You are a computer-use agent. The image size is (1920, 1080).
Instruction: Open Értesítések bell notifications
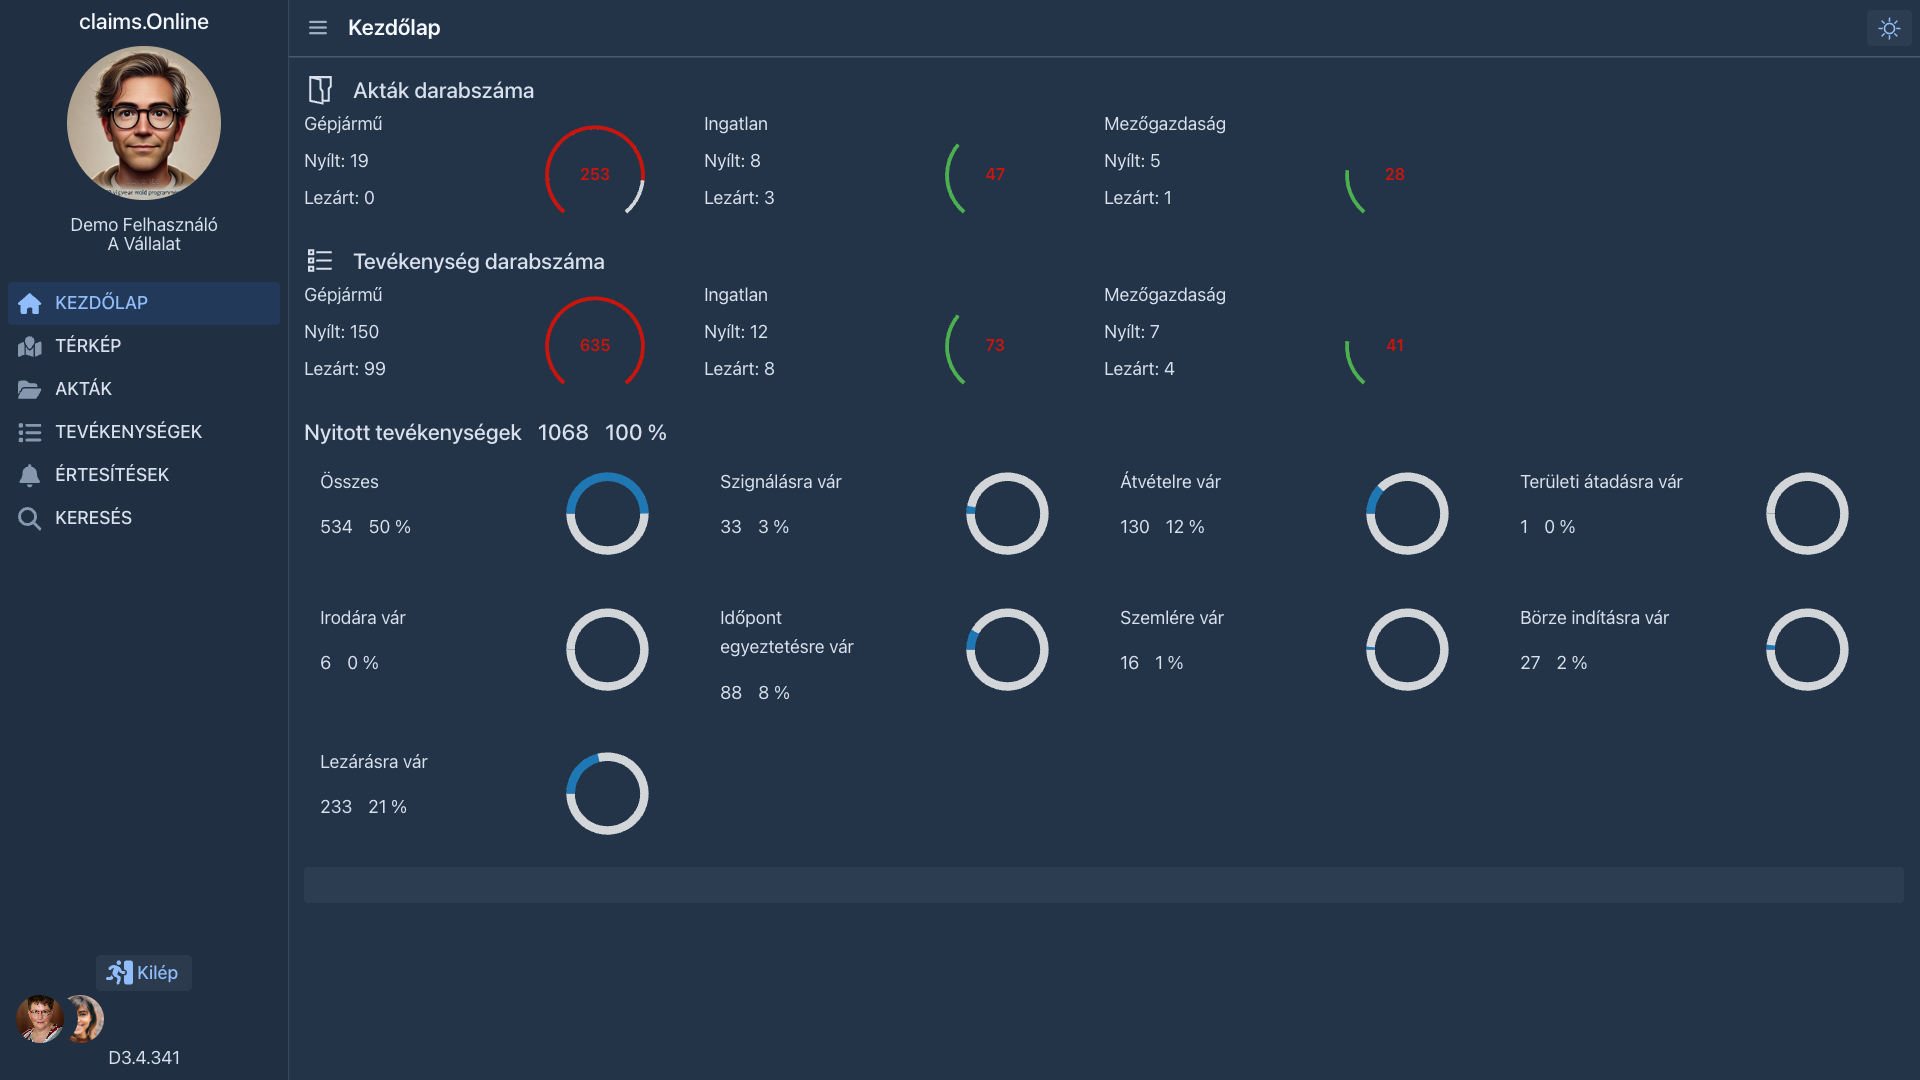[30, 475]
